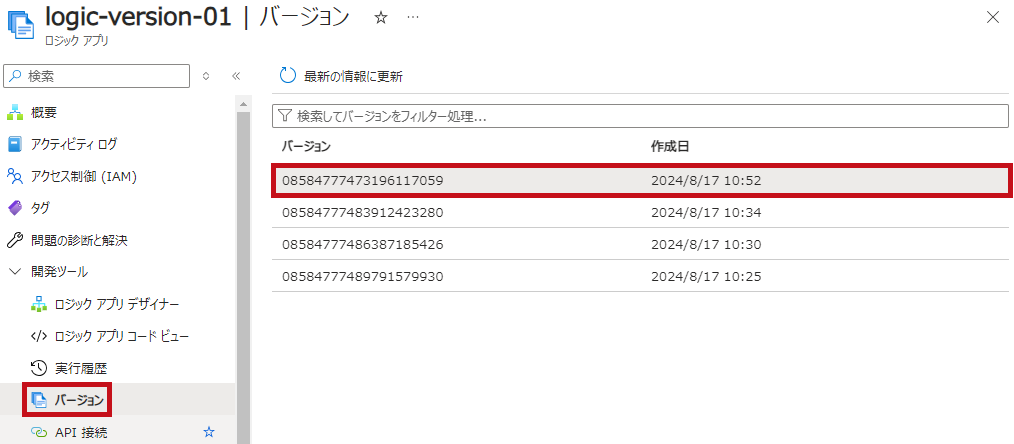Collapse the 開発ツール section chevron

tap(15, 272)
